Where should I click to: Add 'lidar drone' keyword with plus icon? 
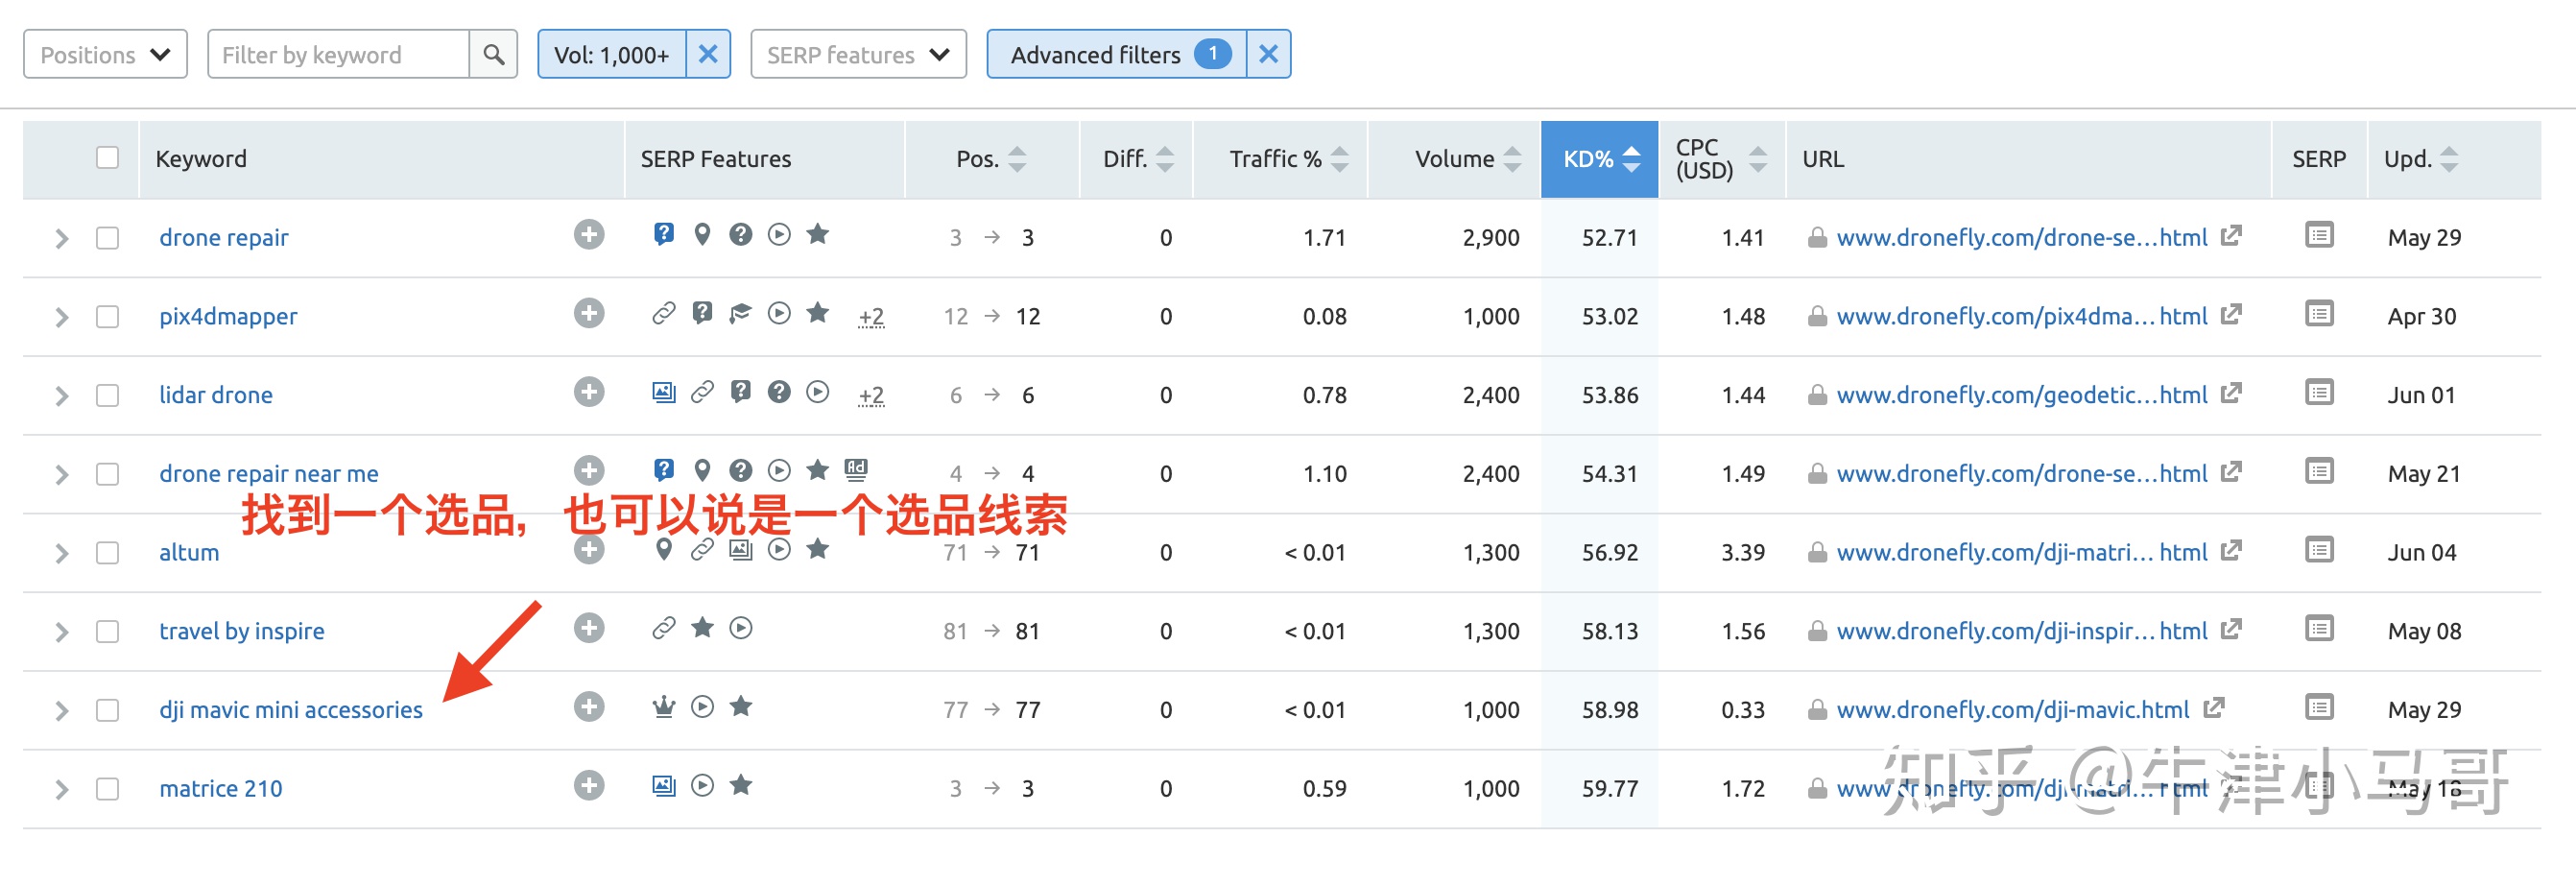pos(589,393)
